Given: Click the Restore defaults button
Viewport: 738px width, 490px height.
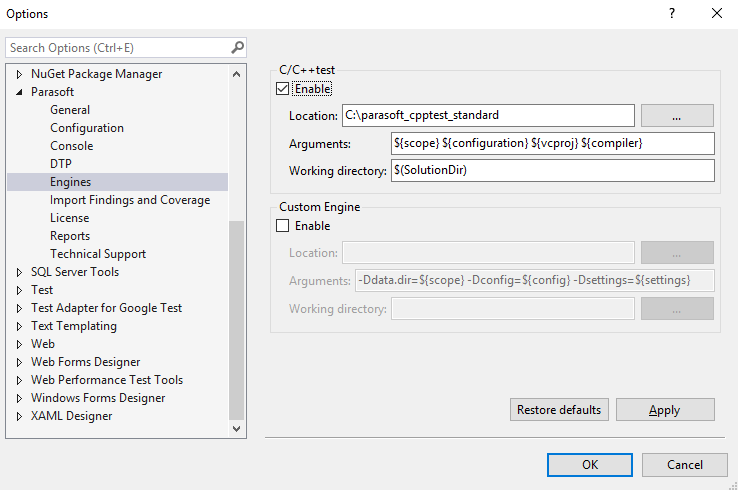Looking at the screenshot, I should 559,410.
